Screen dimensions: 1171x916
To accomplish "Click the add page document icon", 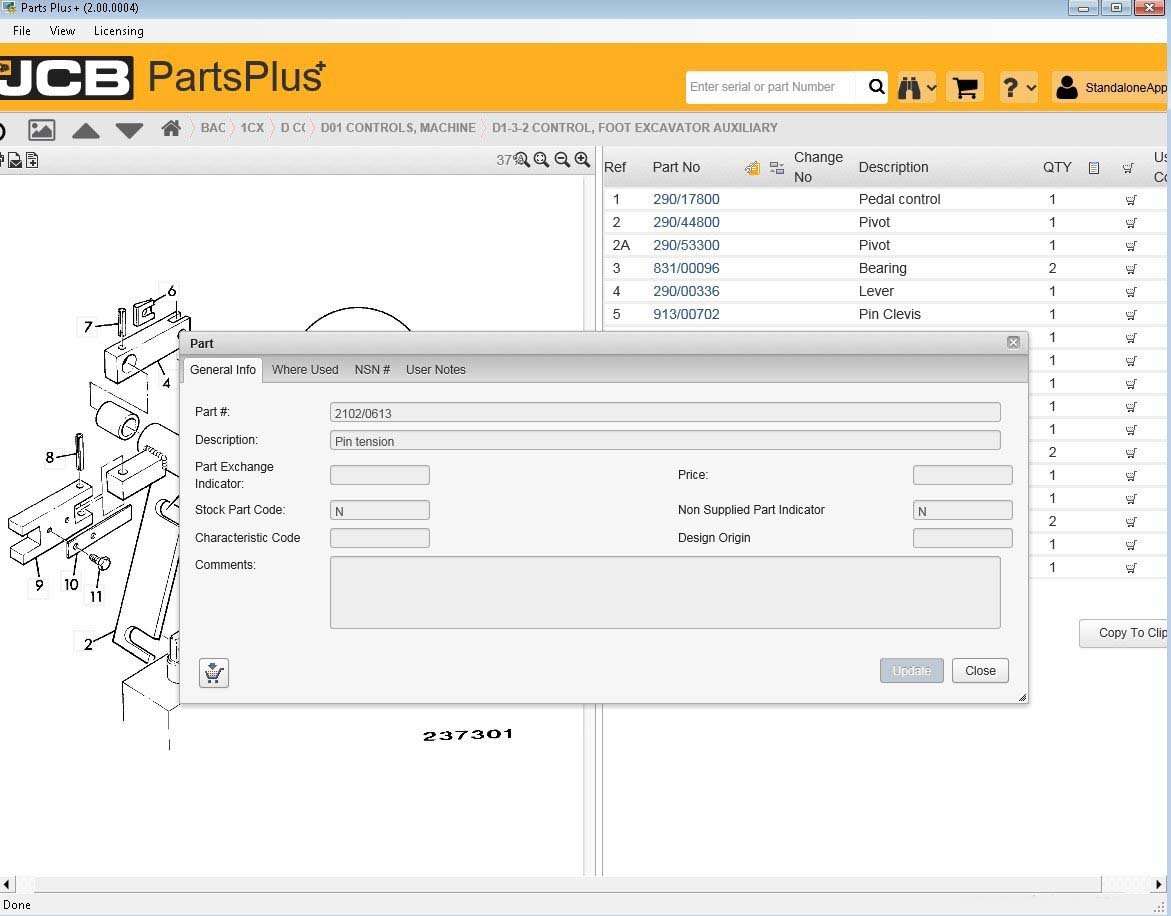I will click(32, 160).
